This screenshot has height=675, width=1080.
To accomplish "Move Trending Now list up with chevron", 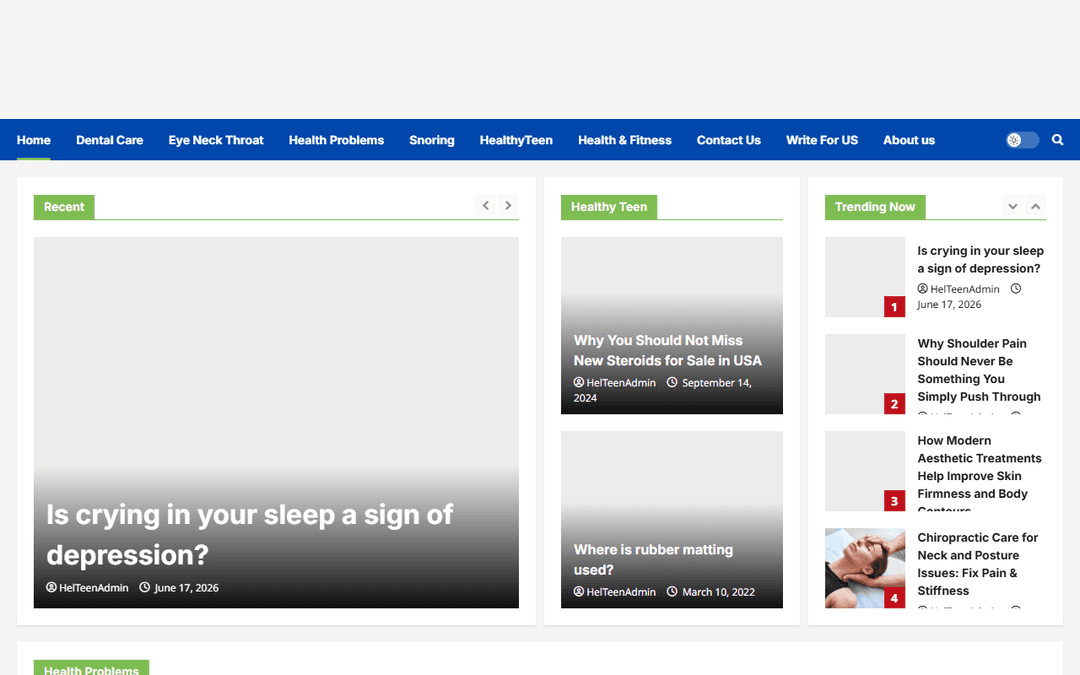I will pos(1035,206).
